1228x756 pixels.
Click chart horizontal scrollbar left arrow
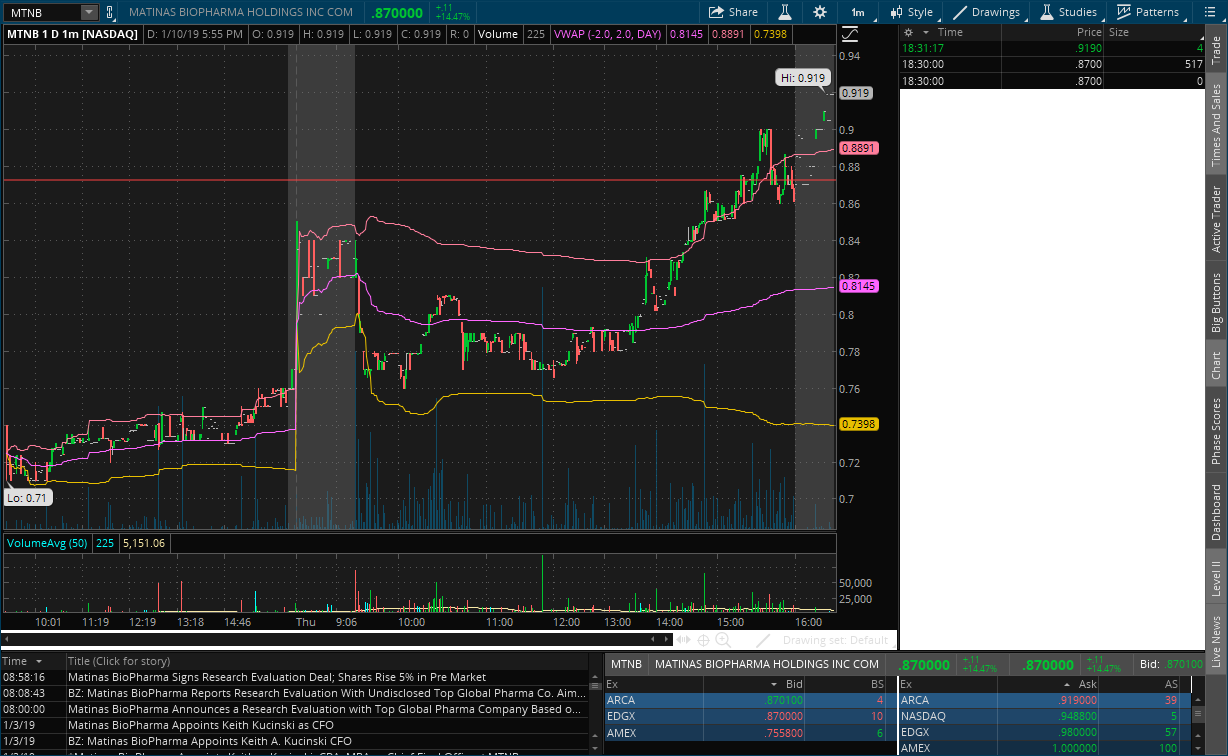point(6,640)
